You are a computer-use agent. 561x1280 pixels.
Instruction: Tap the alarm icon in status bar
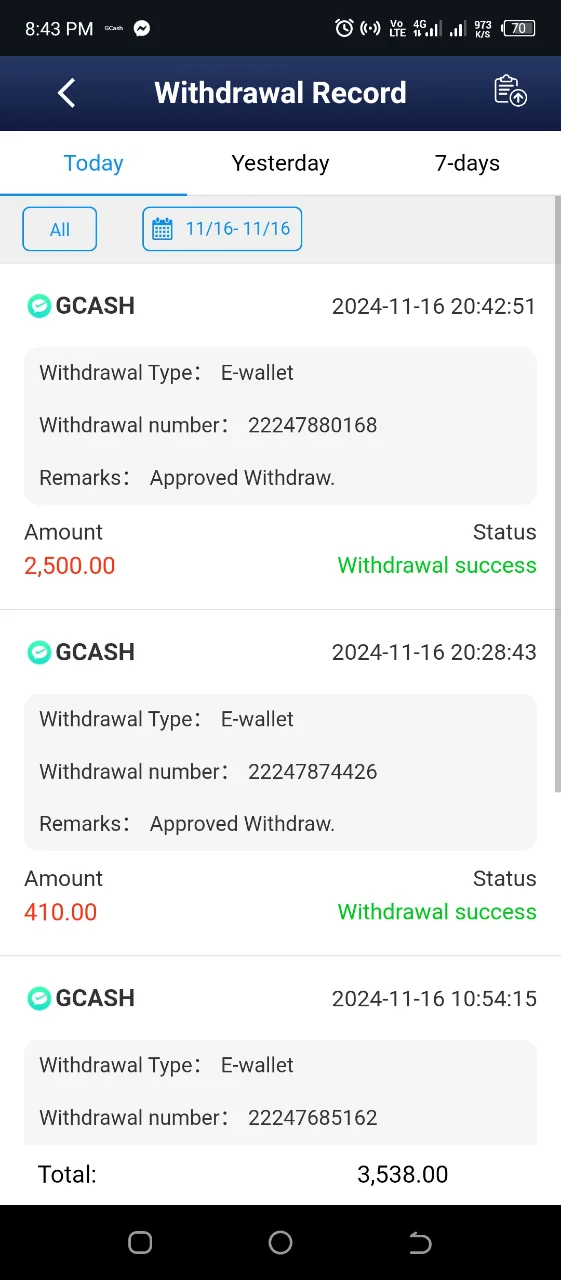344,28
